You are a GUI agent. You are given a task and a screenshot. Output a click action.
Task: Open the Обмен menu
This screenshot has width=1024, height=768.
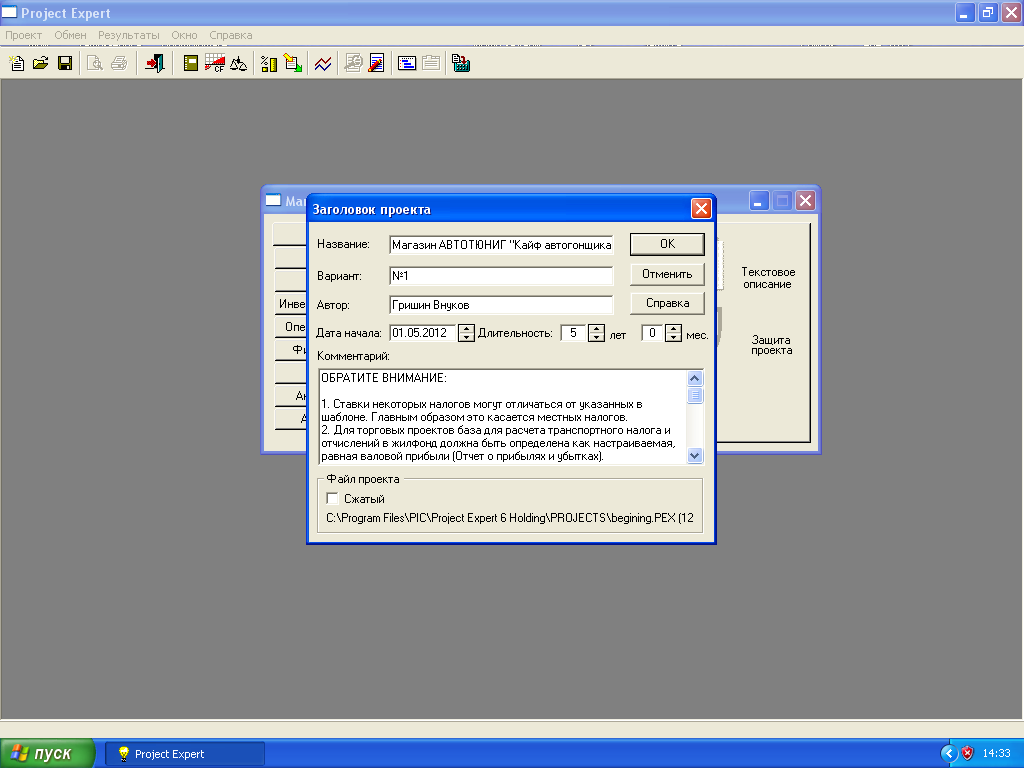(71, 35)
